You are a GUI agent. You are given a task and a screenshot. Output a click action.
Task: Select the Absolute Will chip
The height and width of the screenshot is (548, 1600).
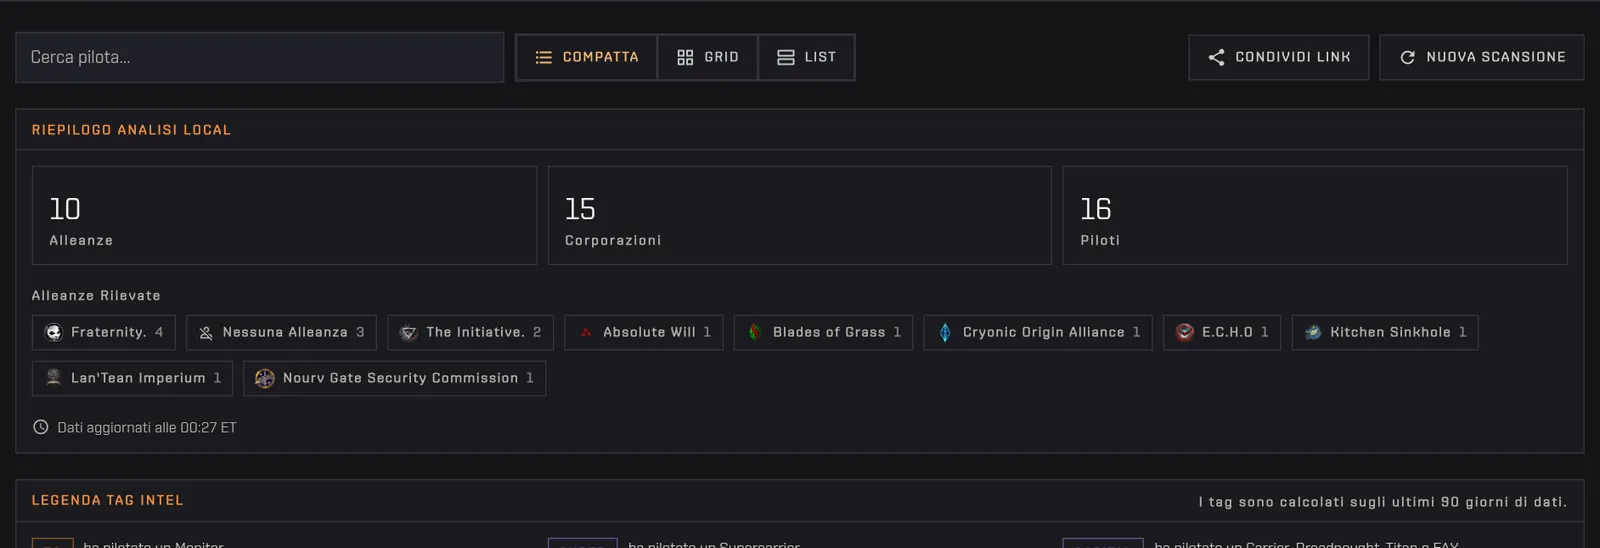click(644, 332)
